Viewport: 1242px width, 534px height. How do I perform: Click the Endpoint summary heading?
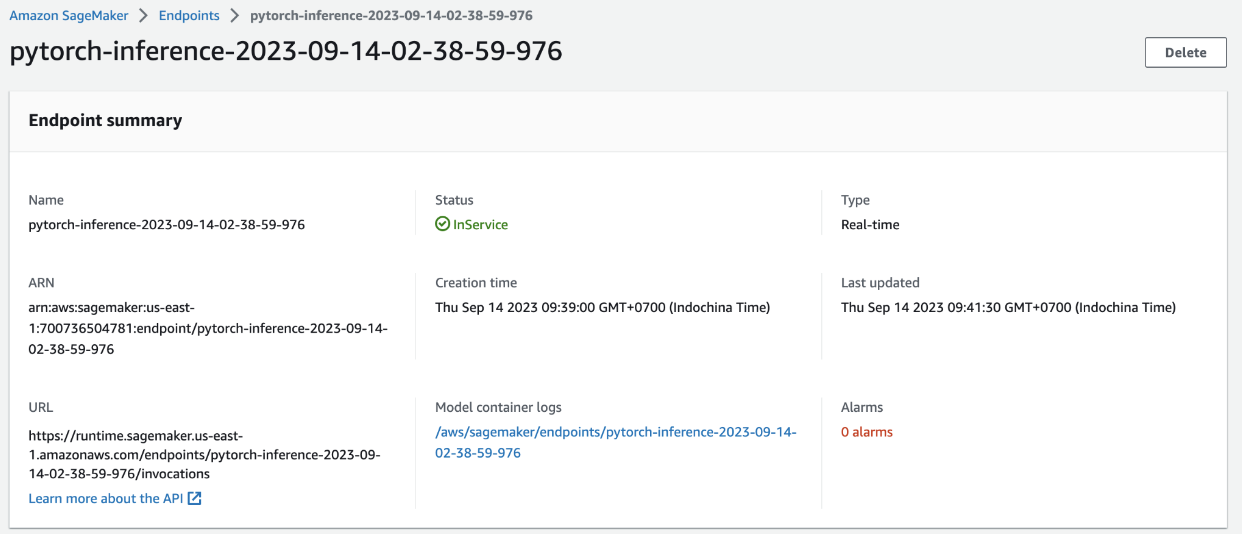(105, 120)
